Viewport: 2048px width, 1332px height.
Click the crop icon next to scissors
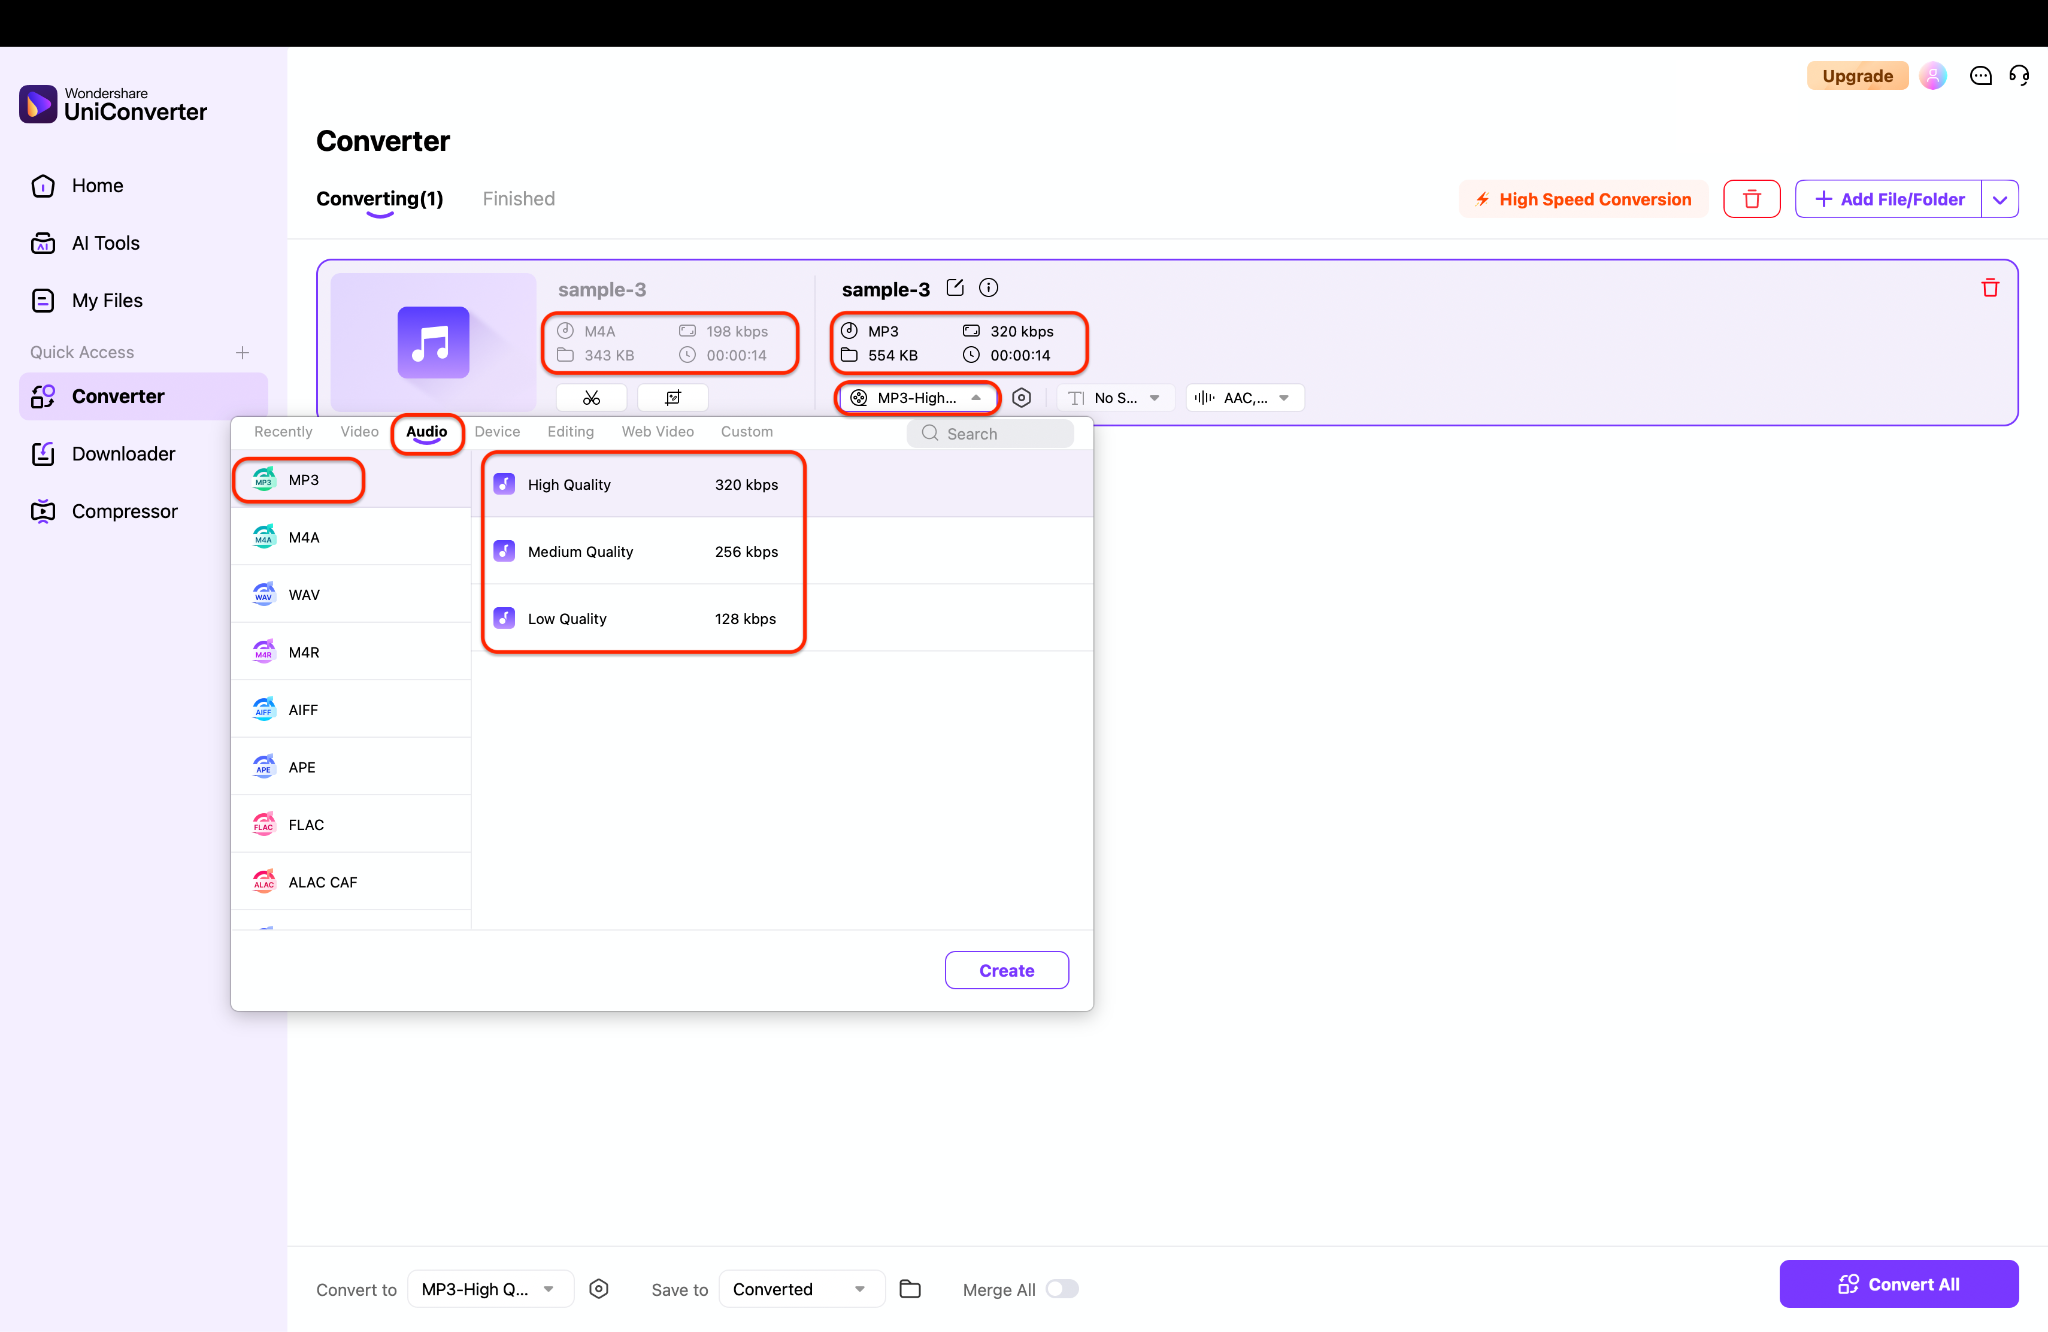tap(673, 398)
